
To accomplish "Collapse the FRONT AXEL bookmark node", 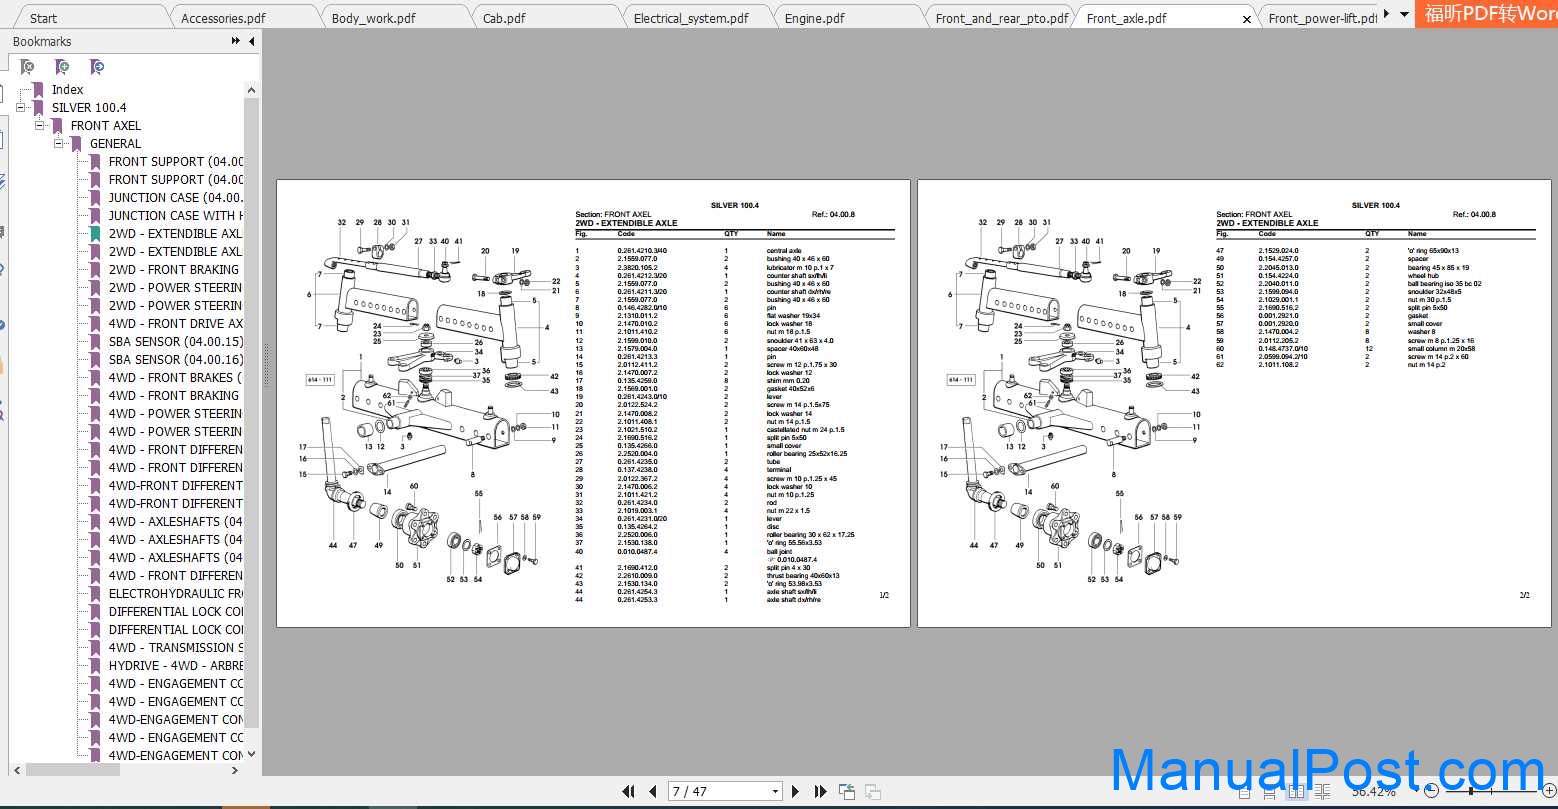I will tap(41, 125).
